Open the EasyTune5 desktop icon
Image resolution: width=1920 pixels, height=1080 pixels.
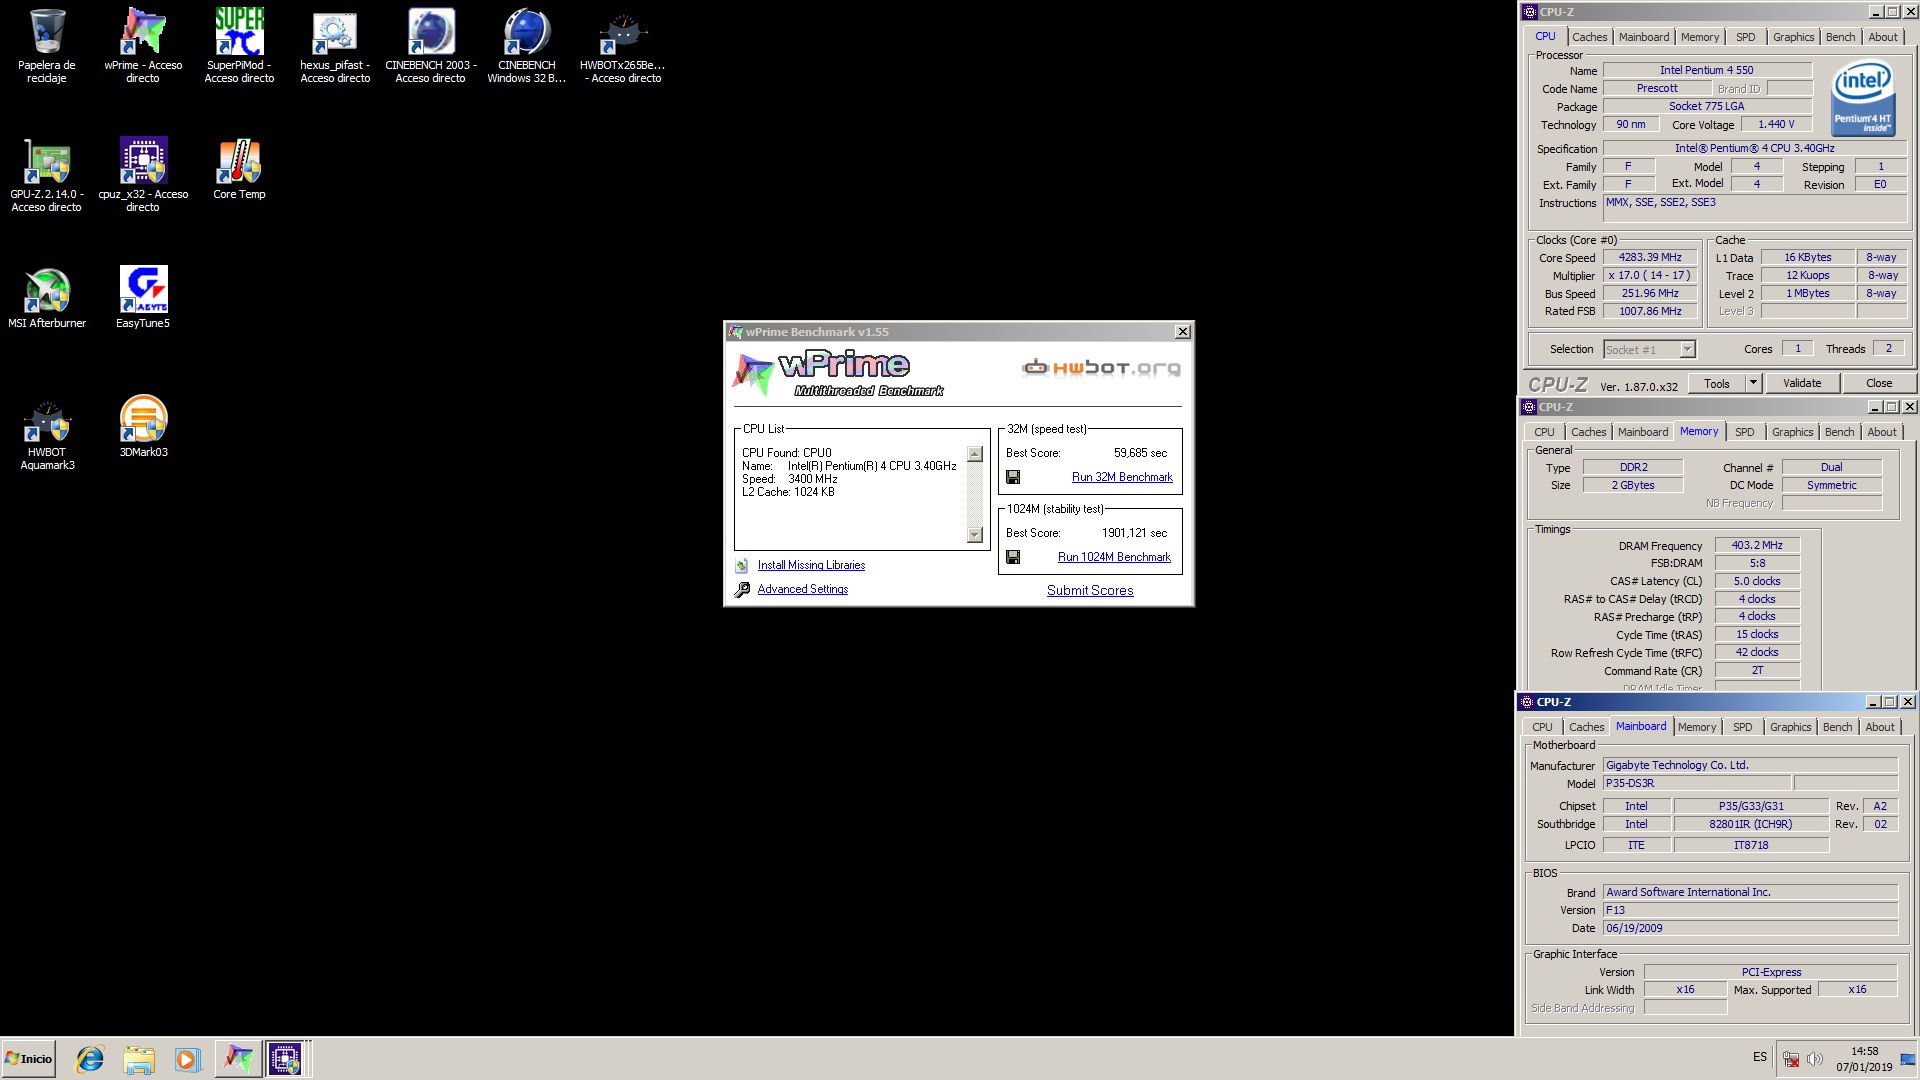point(143,298)
